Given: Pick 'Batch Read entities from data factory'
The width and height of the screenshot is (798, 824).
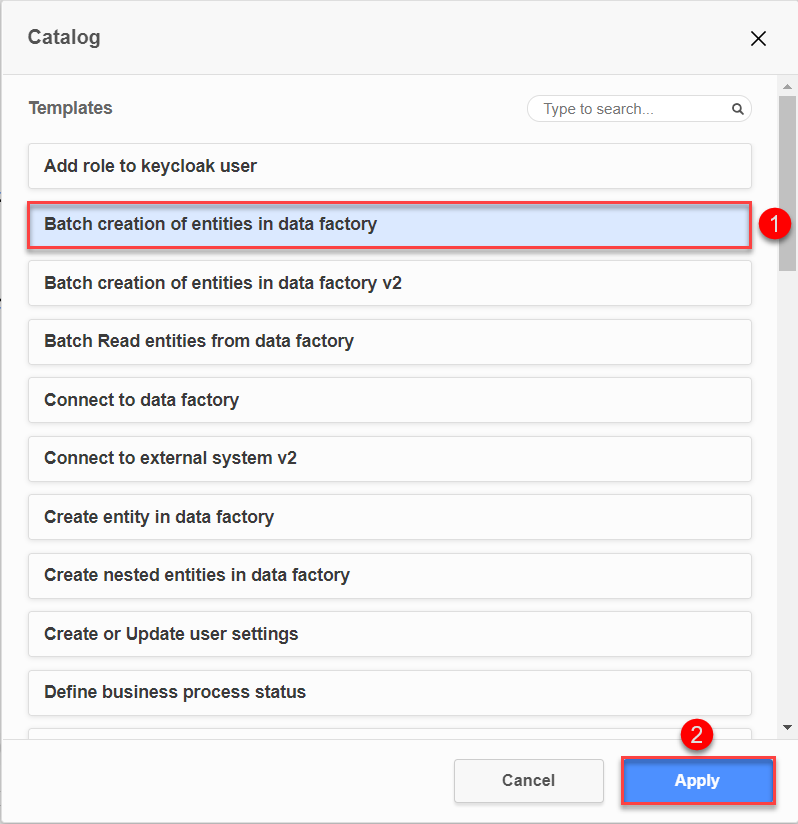Looking at the screenshot, I should [x=390, y=341].
